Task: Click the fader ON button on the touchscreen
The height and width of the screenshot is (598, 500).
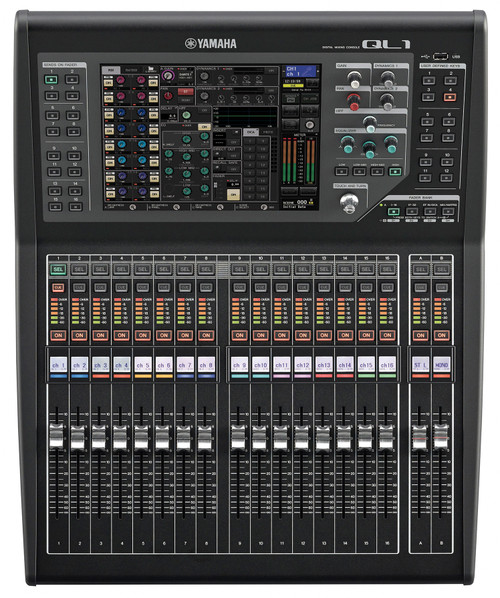Action: coord(233,195)
